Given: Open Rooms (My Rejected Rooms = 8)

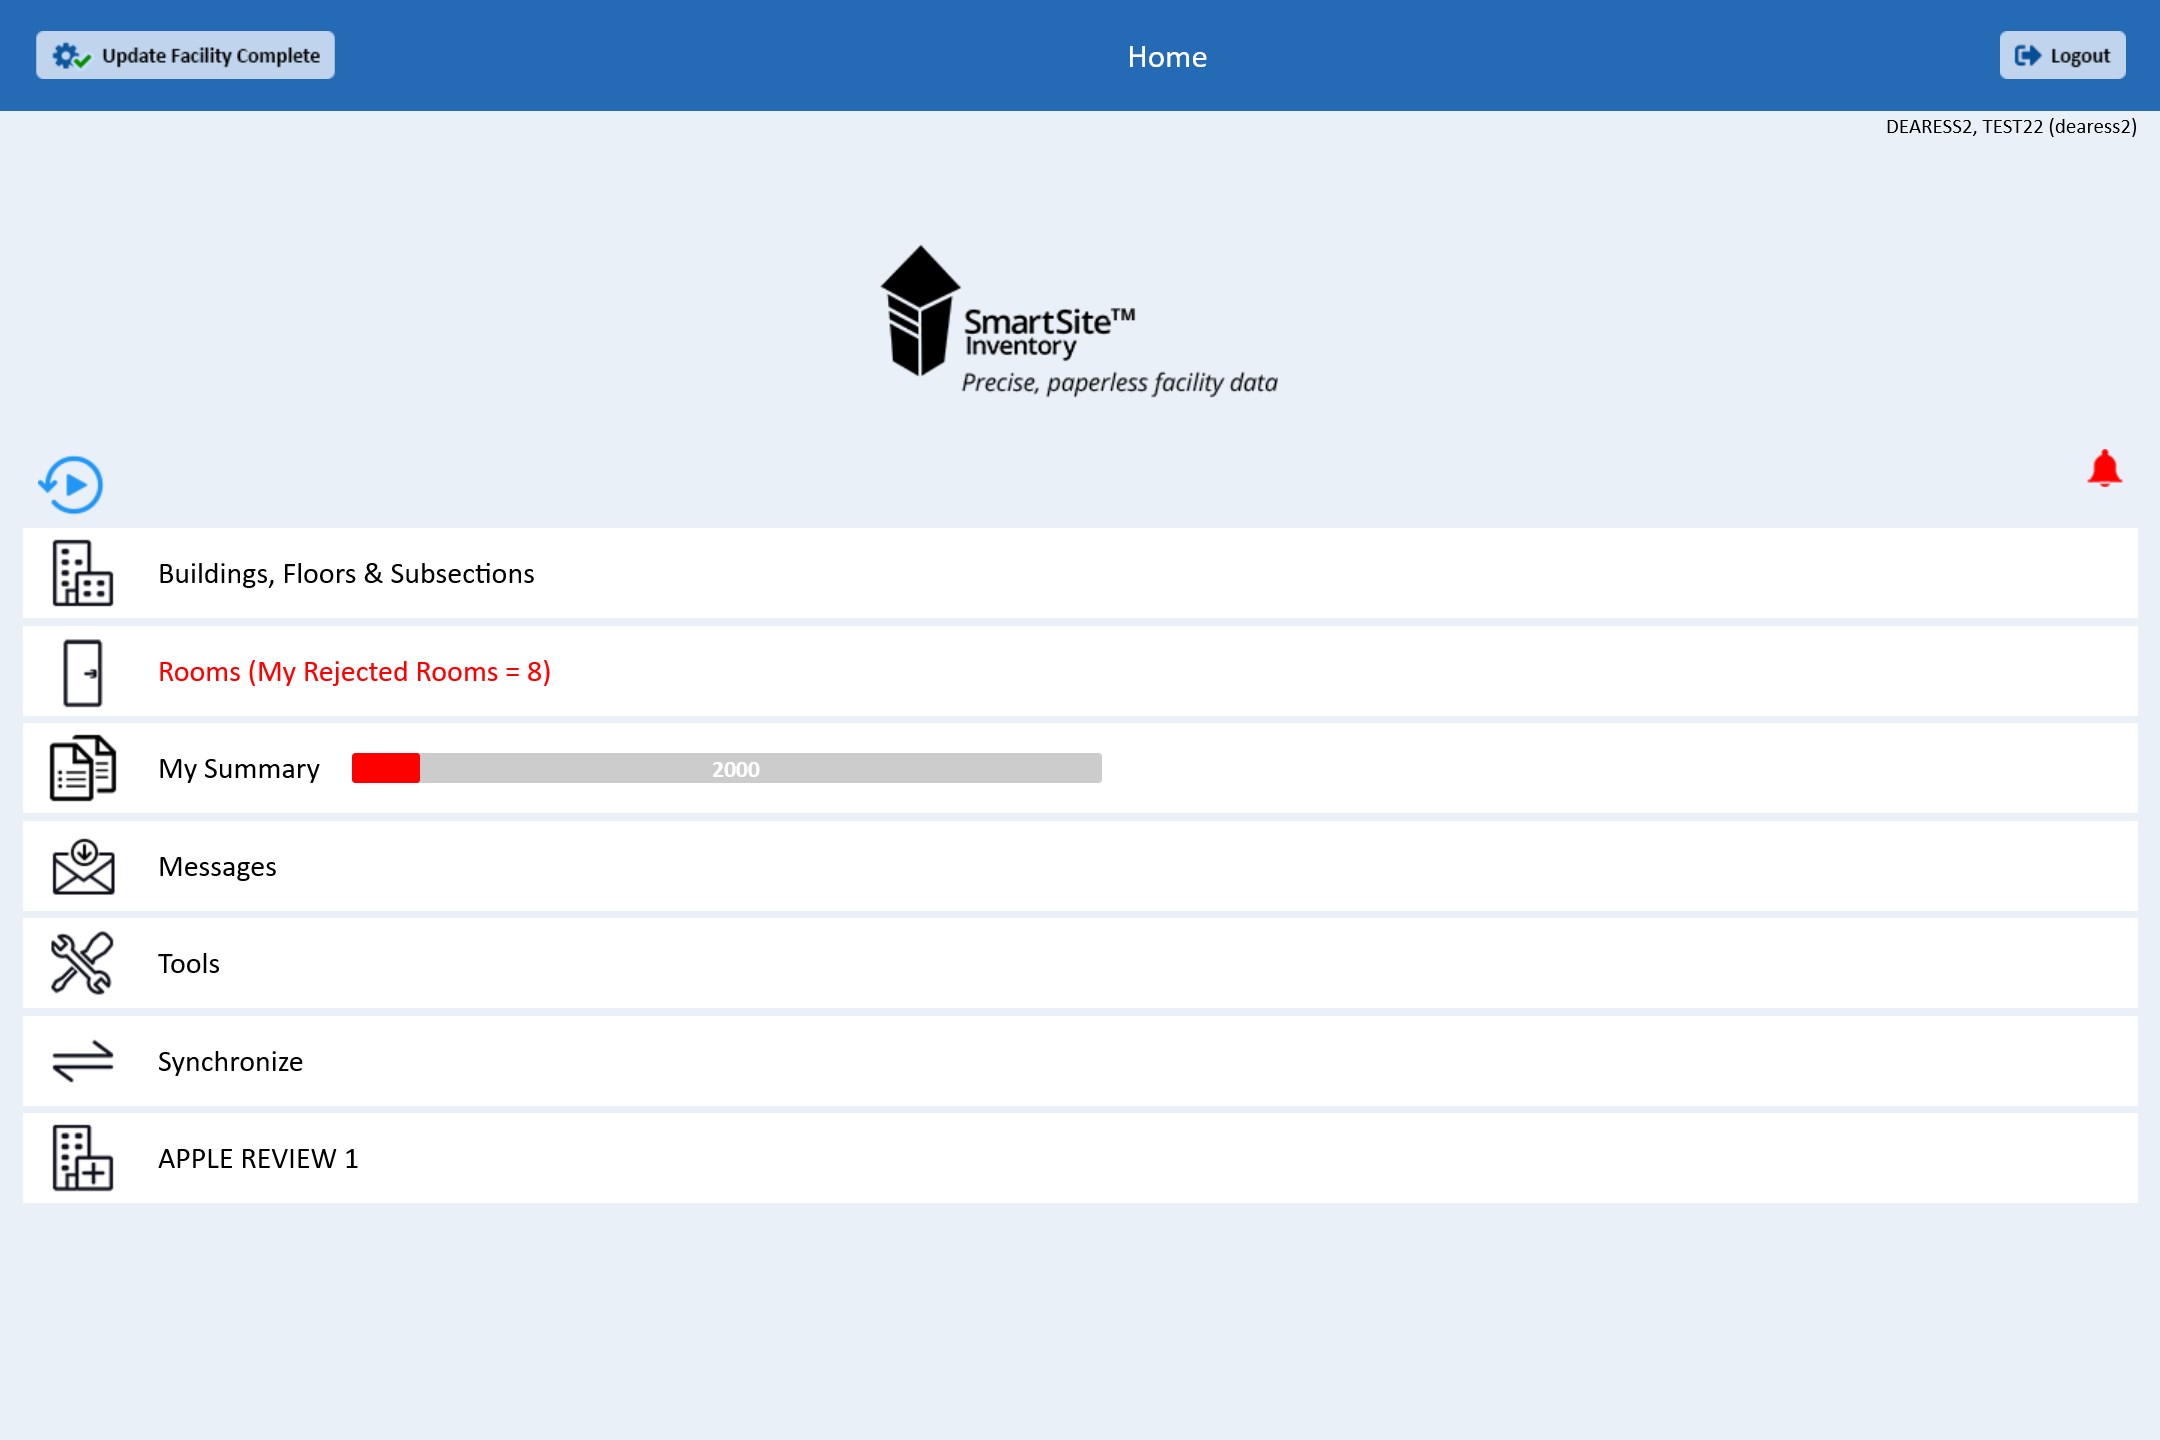Looking at the screenshot, I should pyautogui.click(x=354, y=672).
